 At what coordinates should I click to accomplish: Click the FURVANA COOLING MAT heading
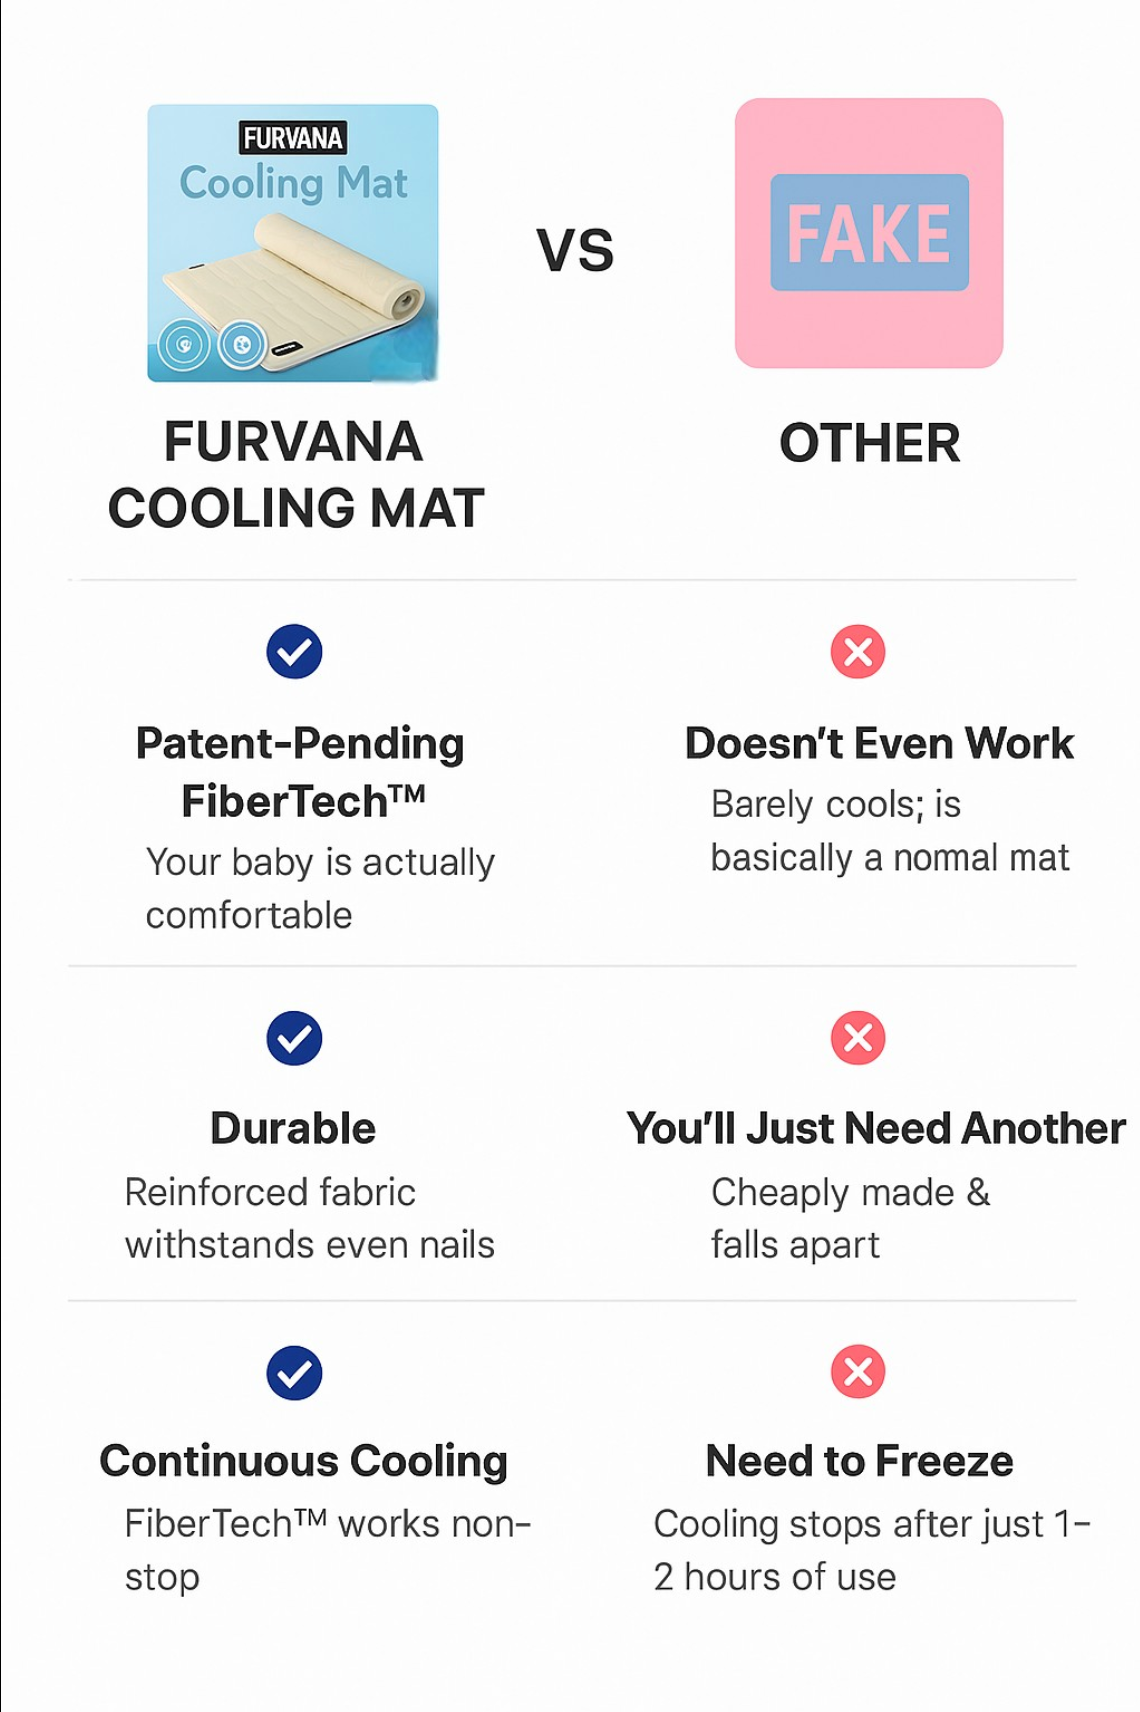[295, 475]
